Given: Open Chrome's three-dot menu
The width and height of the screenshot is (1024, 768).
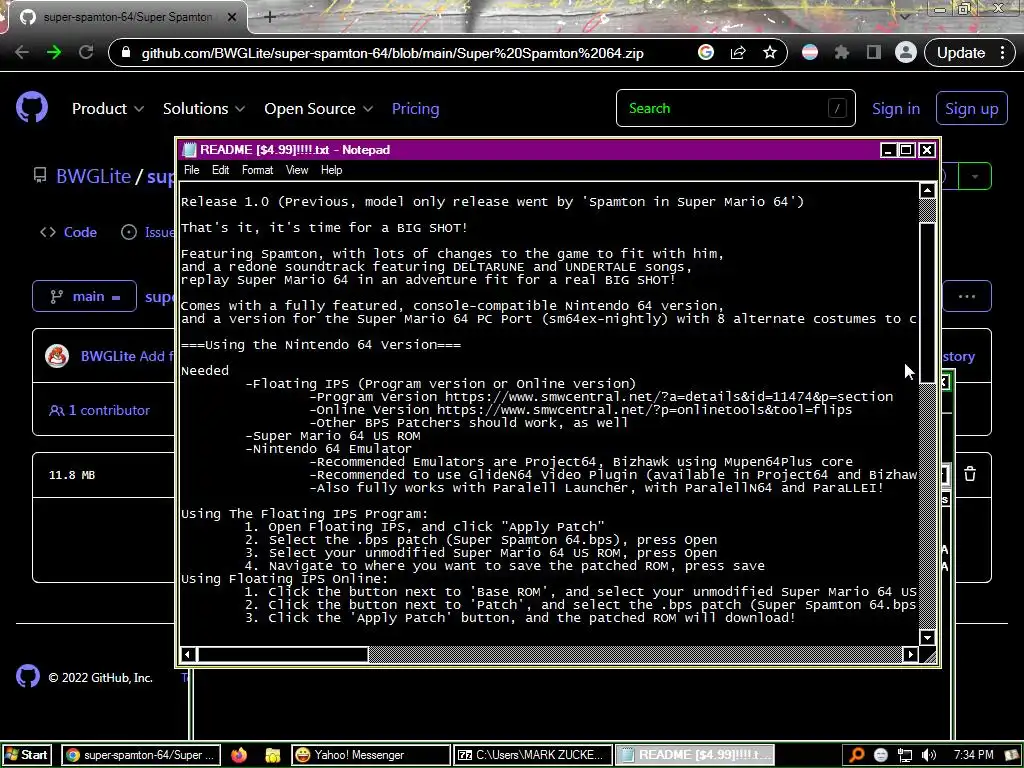Looking at the screenshot, I should click(x=1002, y=52).
